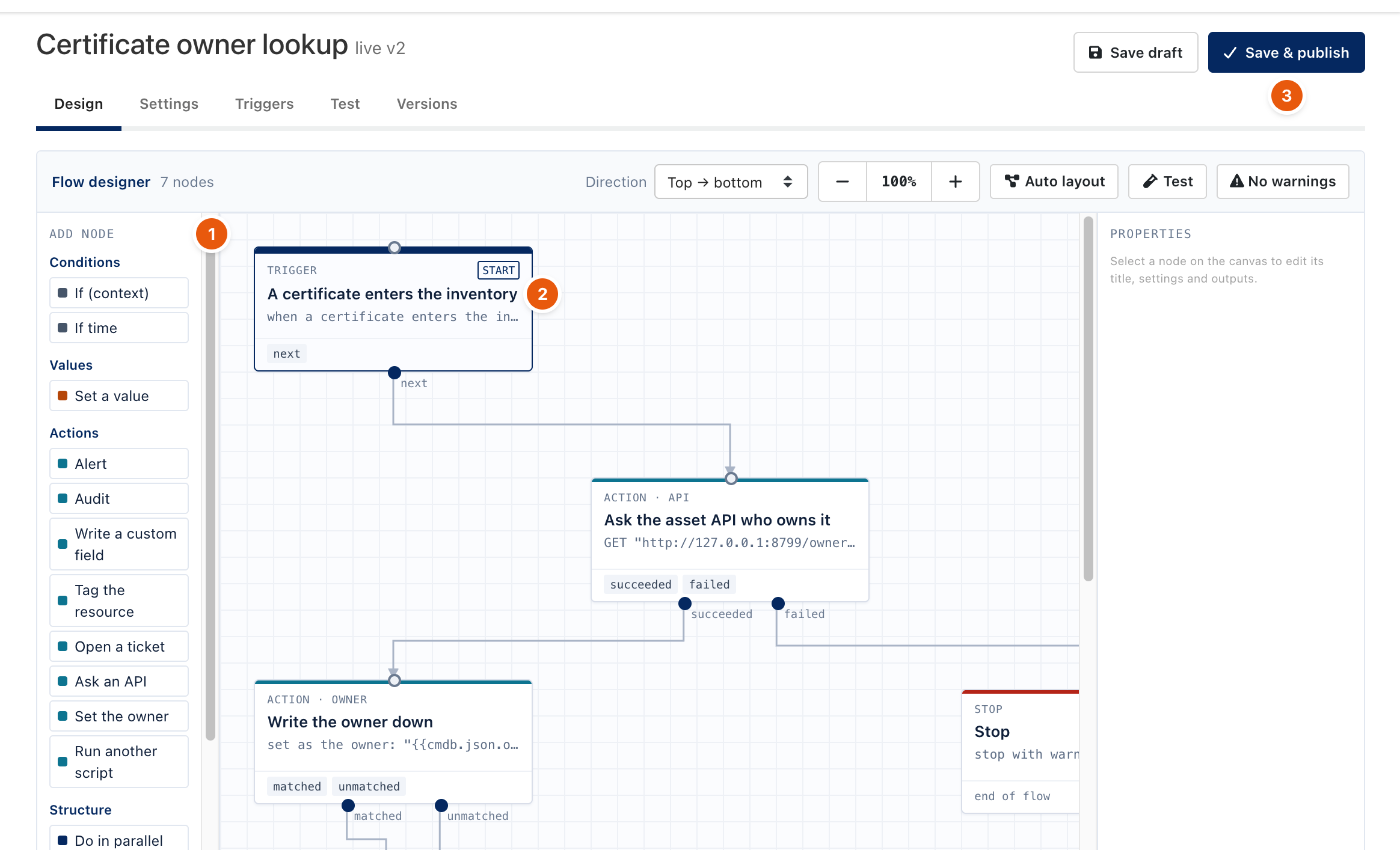
Task: Click the floppy disk Save draft icon
Action: pos(1095,53)
